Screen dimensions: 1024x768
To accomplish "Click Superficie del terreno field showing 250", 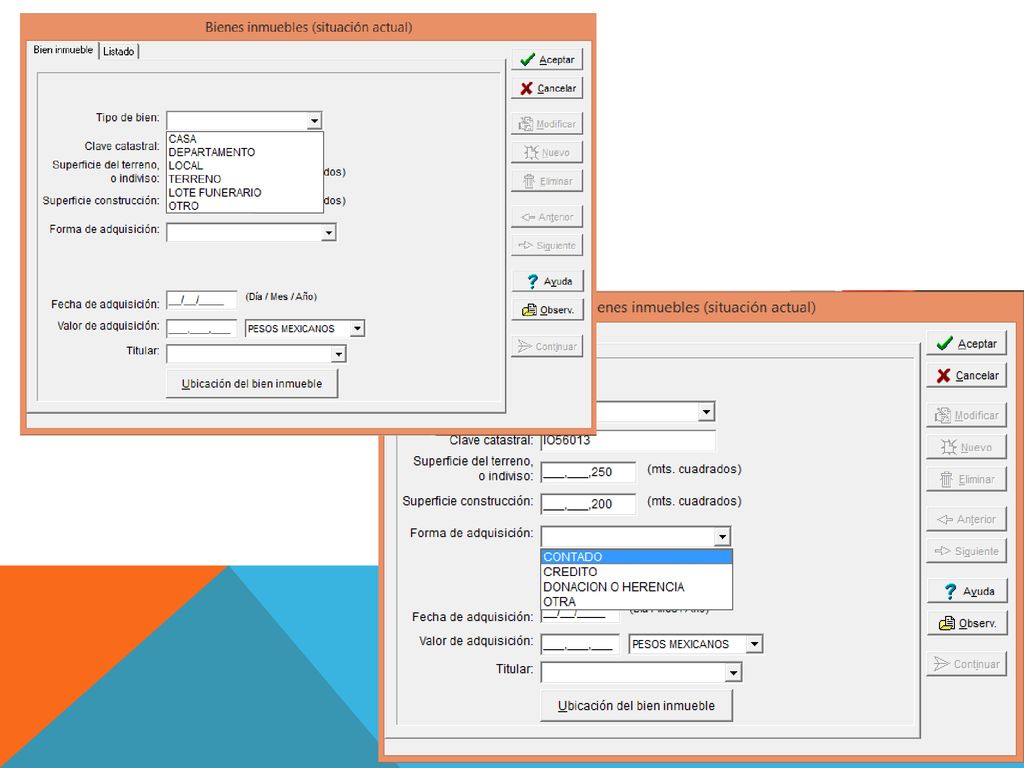I will [588, 472].
